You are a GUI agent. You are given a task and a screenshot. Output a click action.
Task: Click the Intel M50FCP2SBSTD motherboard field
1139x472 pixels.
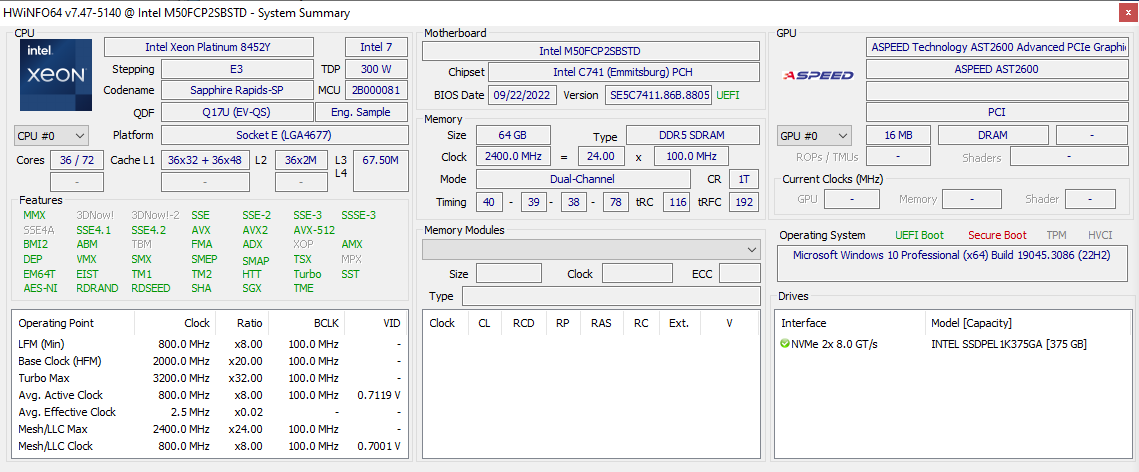[591, 51]
